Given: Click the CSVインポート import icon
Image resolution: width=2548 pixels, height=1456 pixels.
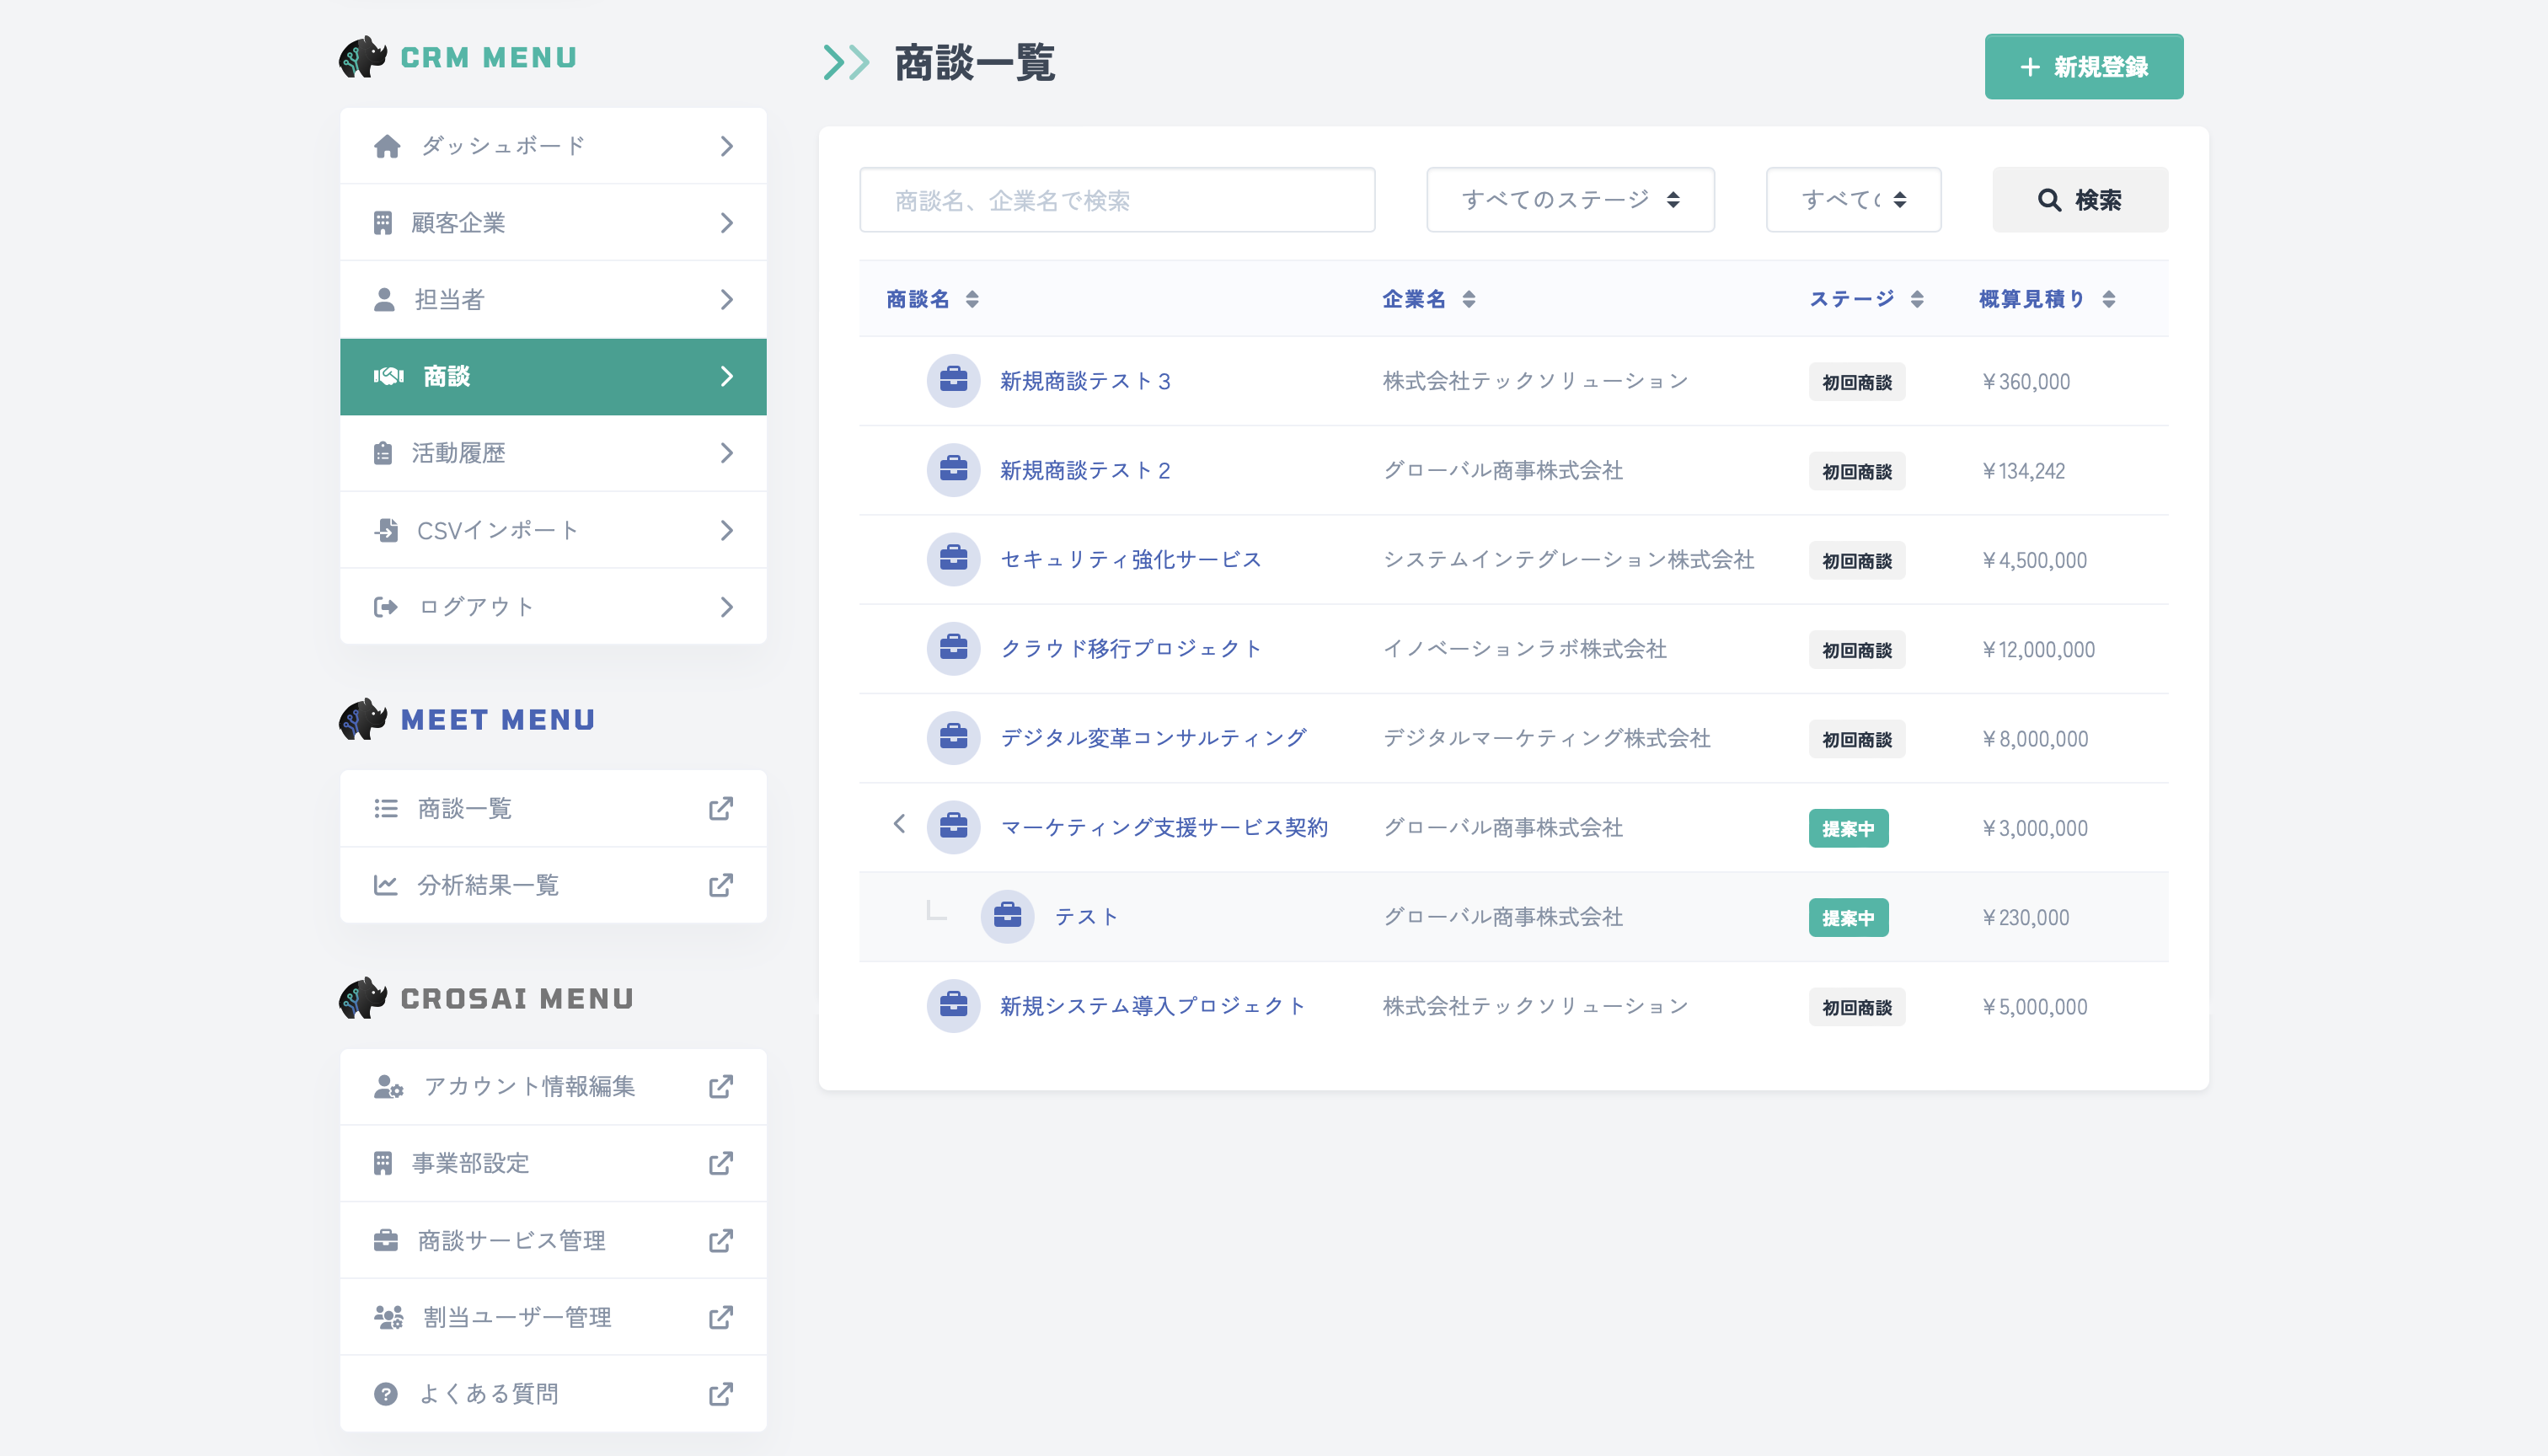Looking at the screenshot, I should pos(387,530).
